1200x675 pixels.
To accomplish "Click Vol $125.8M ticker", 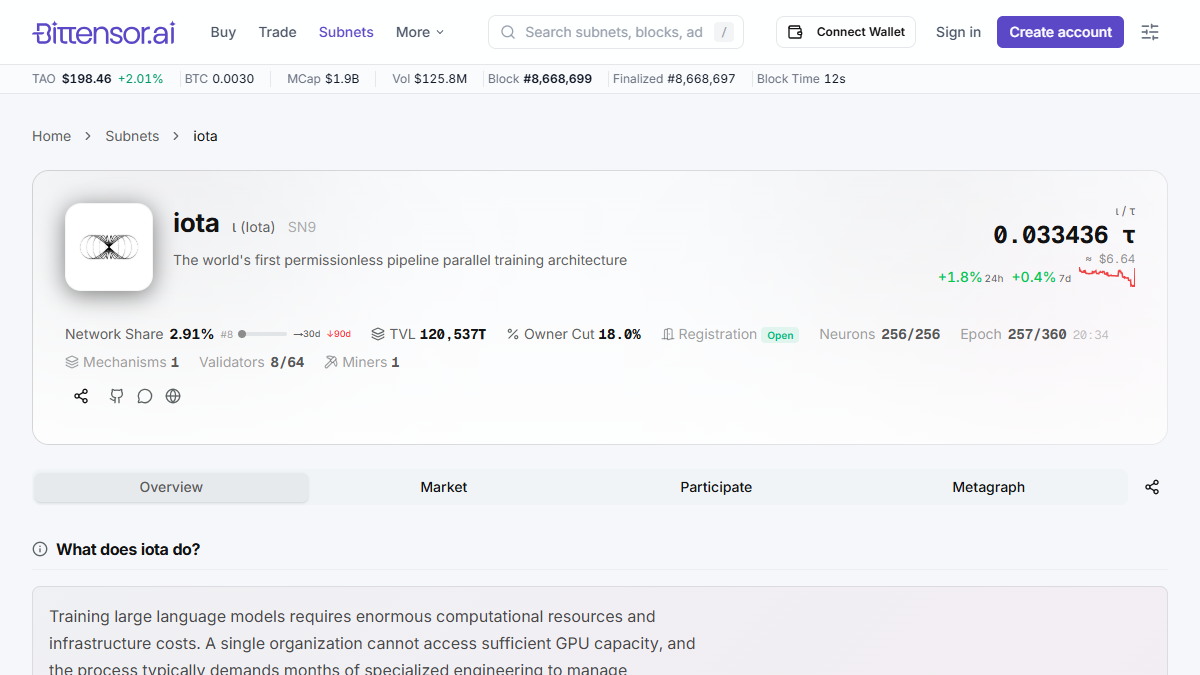I will tap(430, 78).
